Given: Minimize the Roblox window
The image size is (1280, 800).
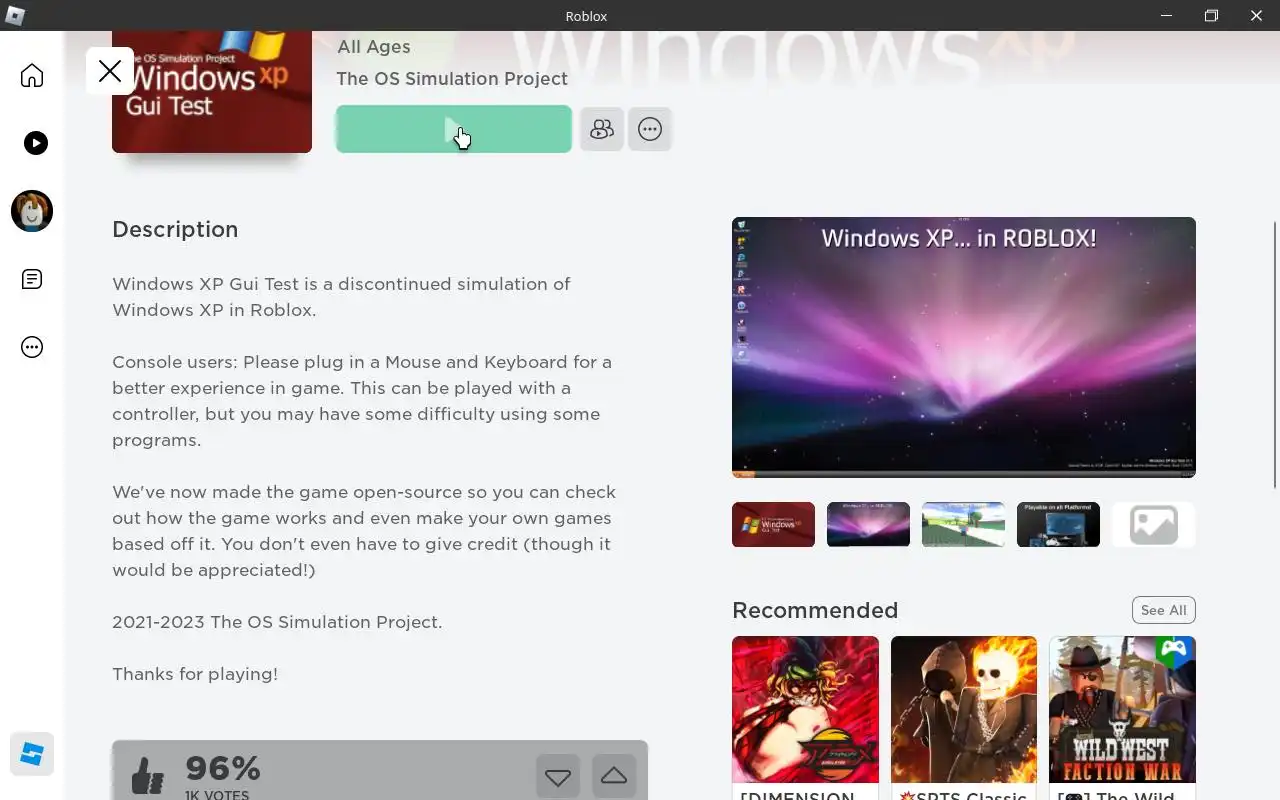Looking at the screenshot, I should tap(1167, 15).
